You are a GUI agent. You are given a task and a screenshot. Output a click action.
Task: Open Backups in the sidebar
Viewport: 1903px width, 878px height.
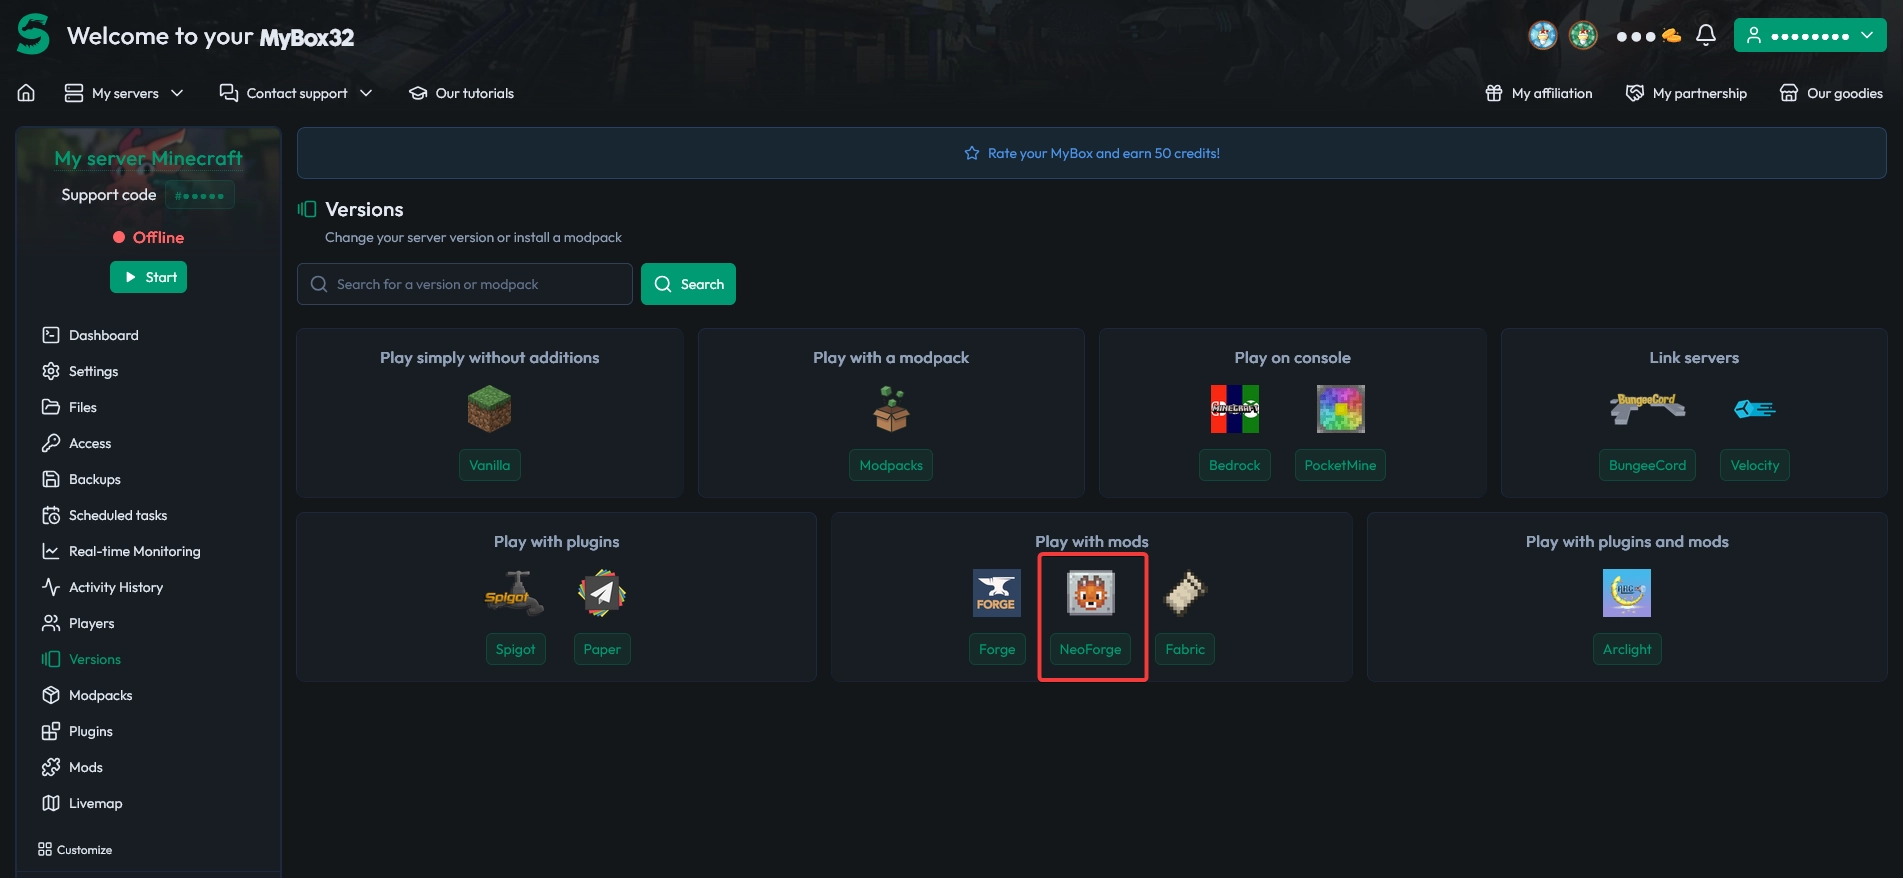click(x=94, y=479)
